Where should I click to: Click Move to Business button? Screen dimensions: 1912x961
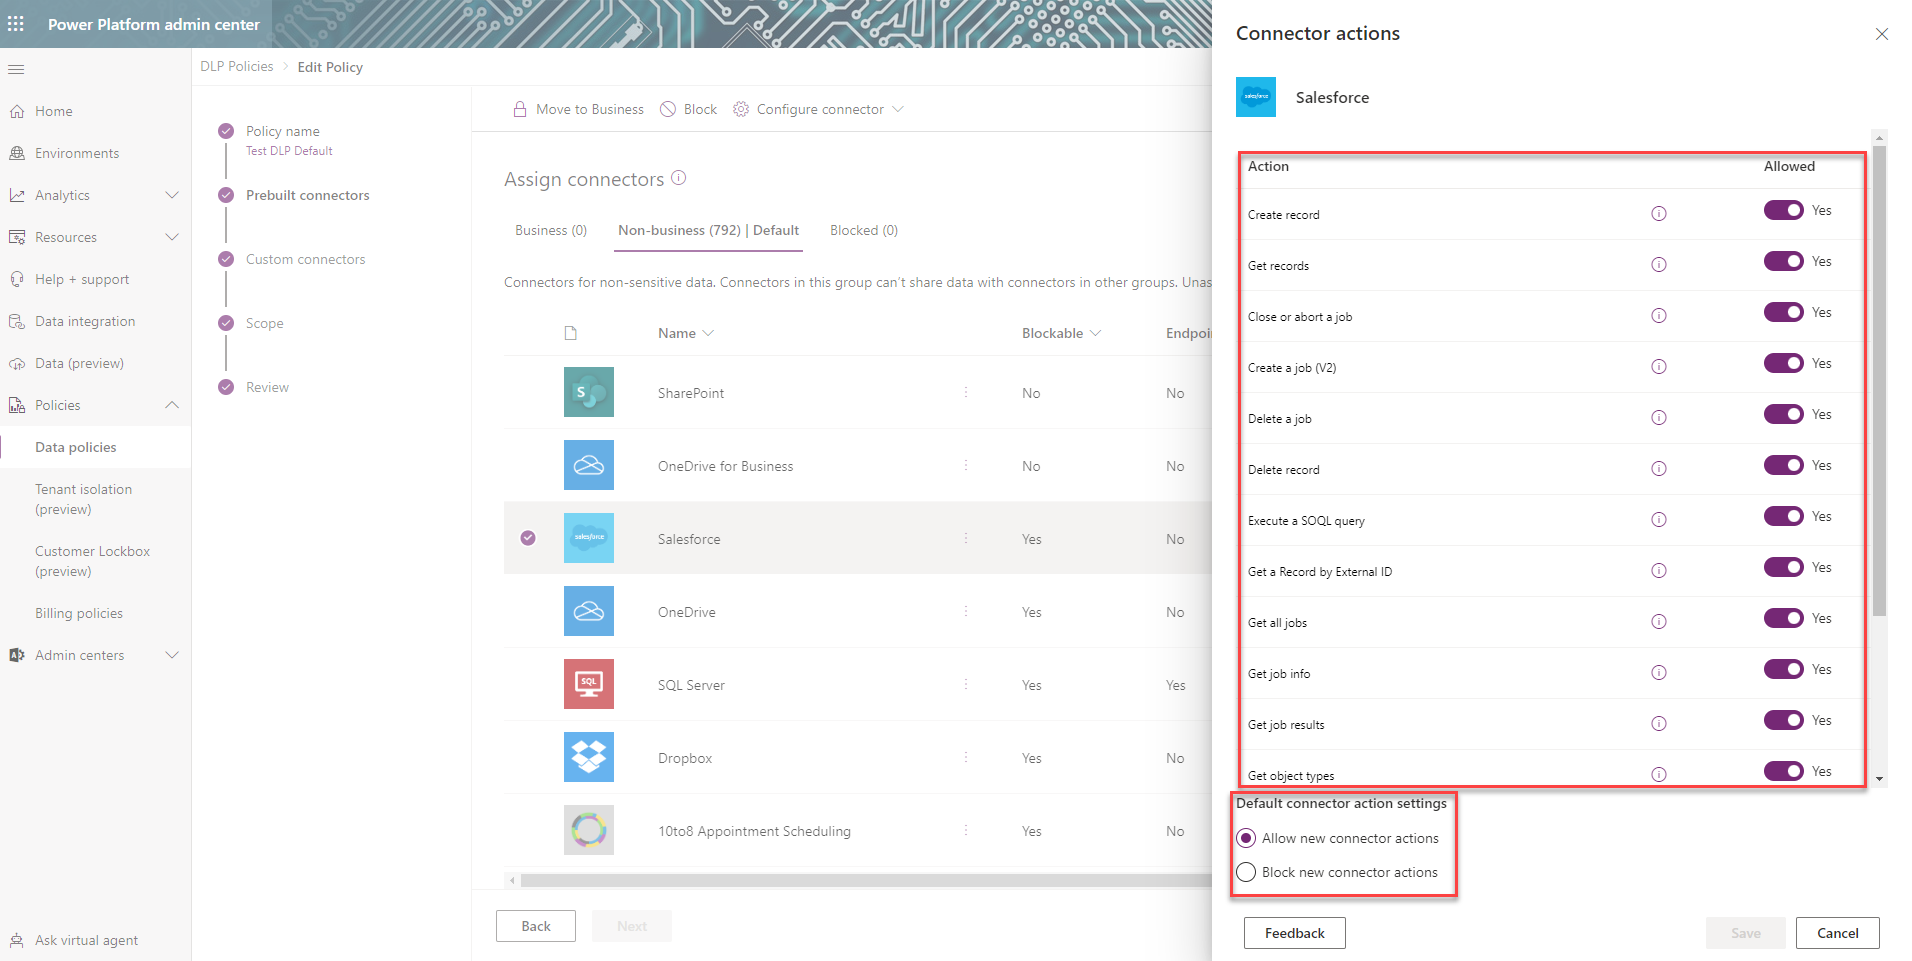pos(578,109)
